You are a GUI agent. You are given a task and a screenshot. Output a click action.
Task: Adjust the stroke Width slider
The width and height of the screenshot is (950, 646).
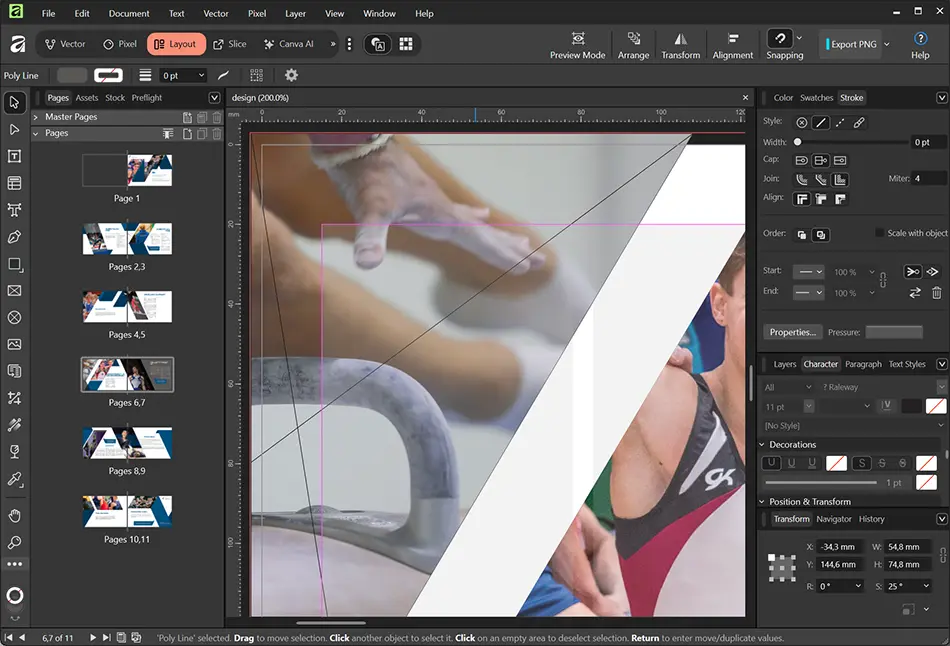[798, 142]
